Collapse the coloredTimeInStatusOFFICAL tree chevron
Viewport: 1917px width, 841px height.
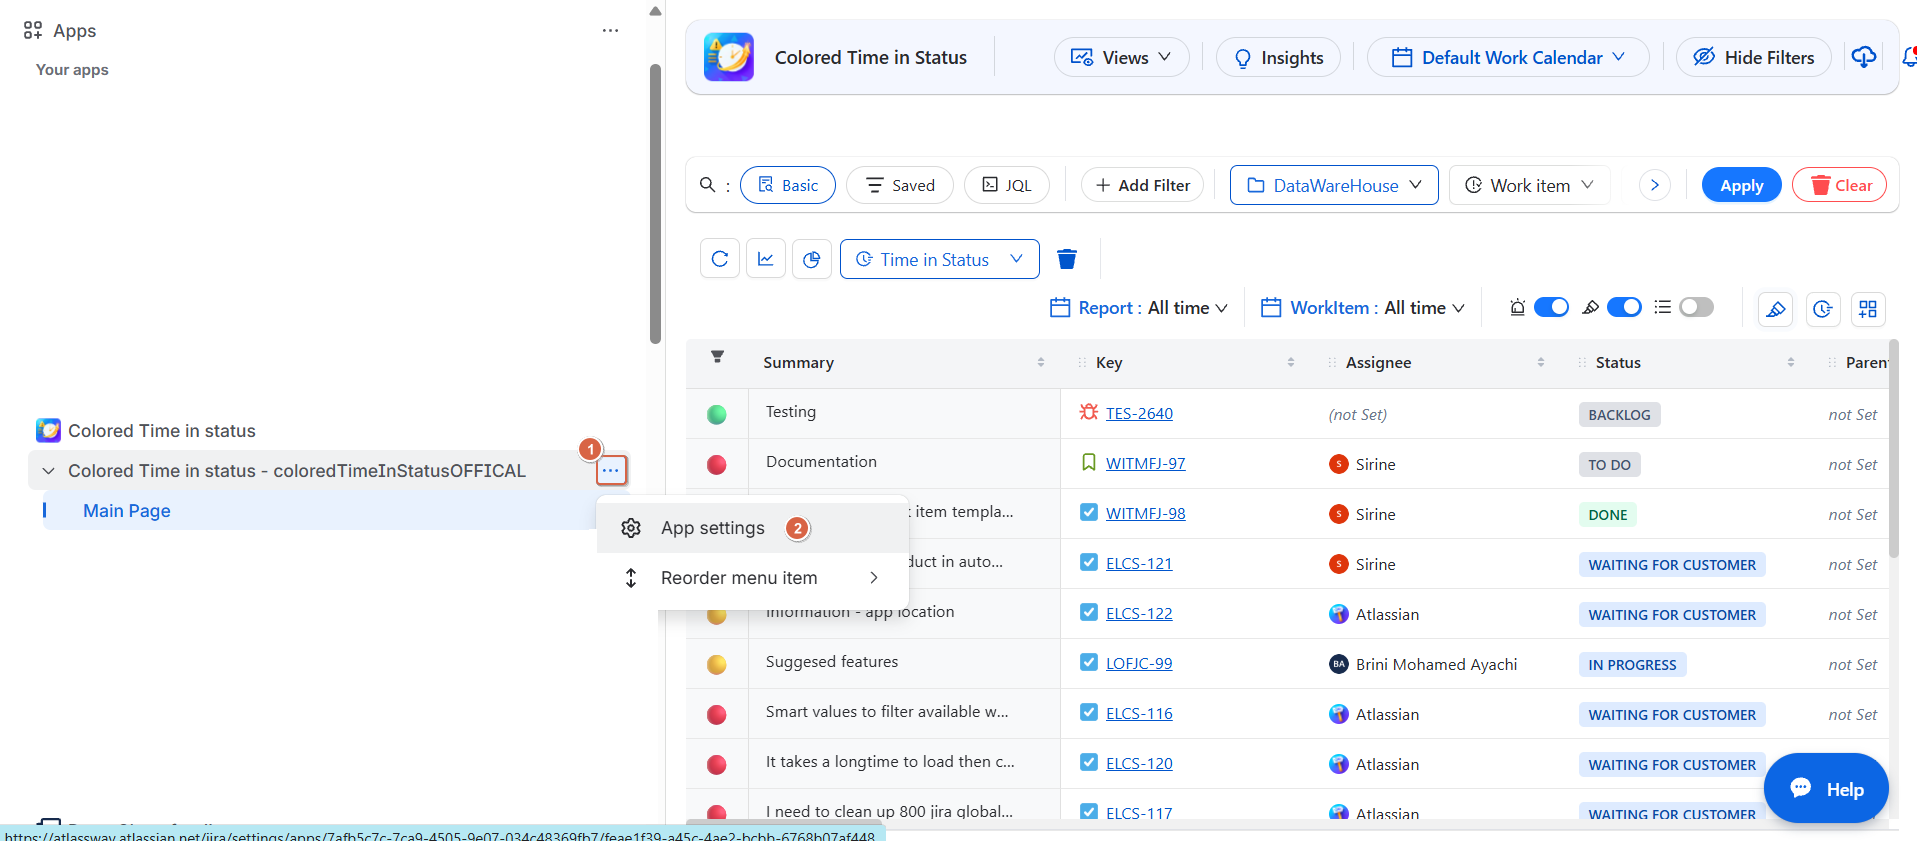point(48,471)
